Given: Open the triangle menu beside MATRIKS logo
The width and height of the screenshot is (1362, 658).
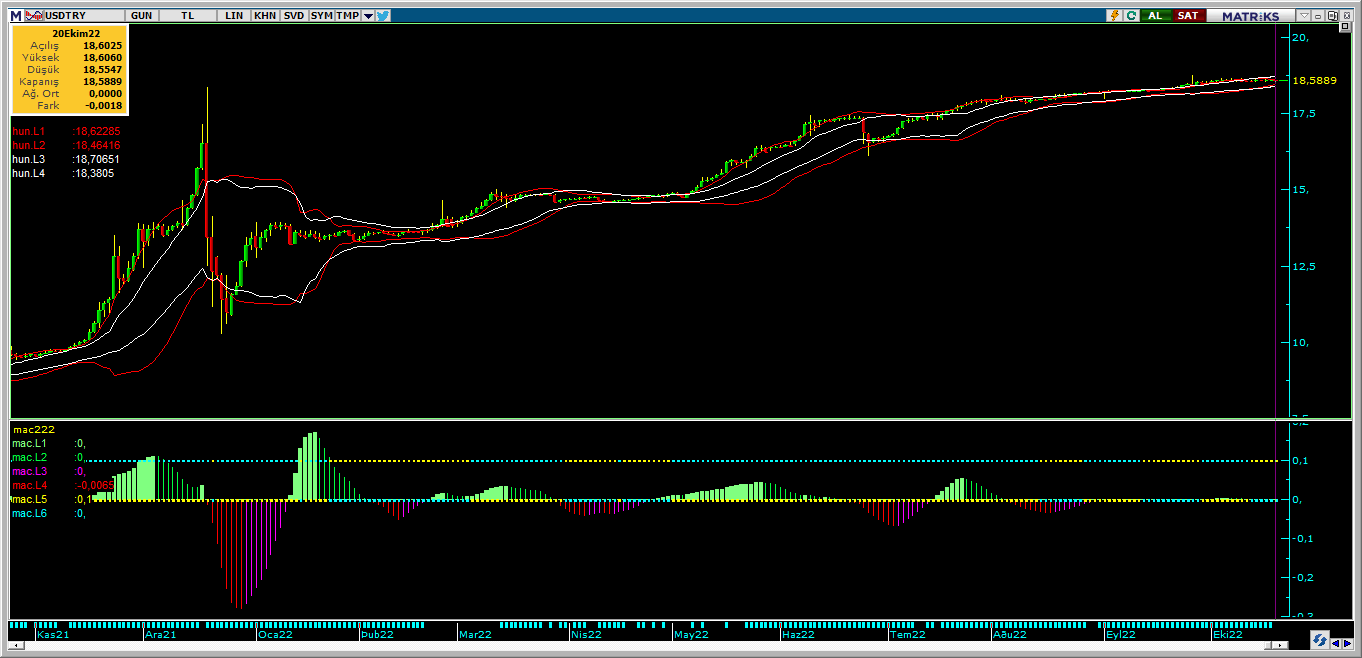Looking at the screenshot, I should pos(1304,15).
